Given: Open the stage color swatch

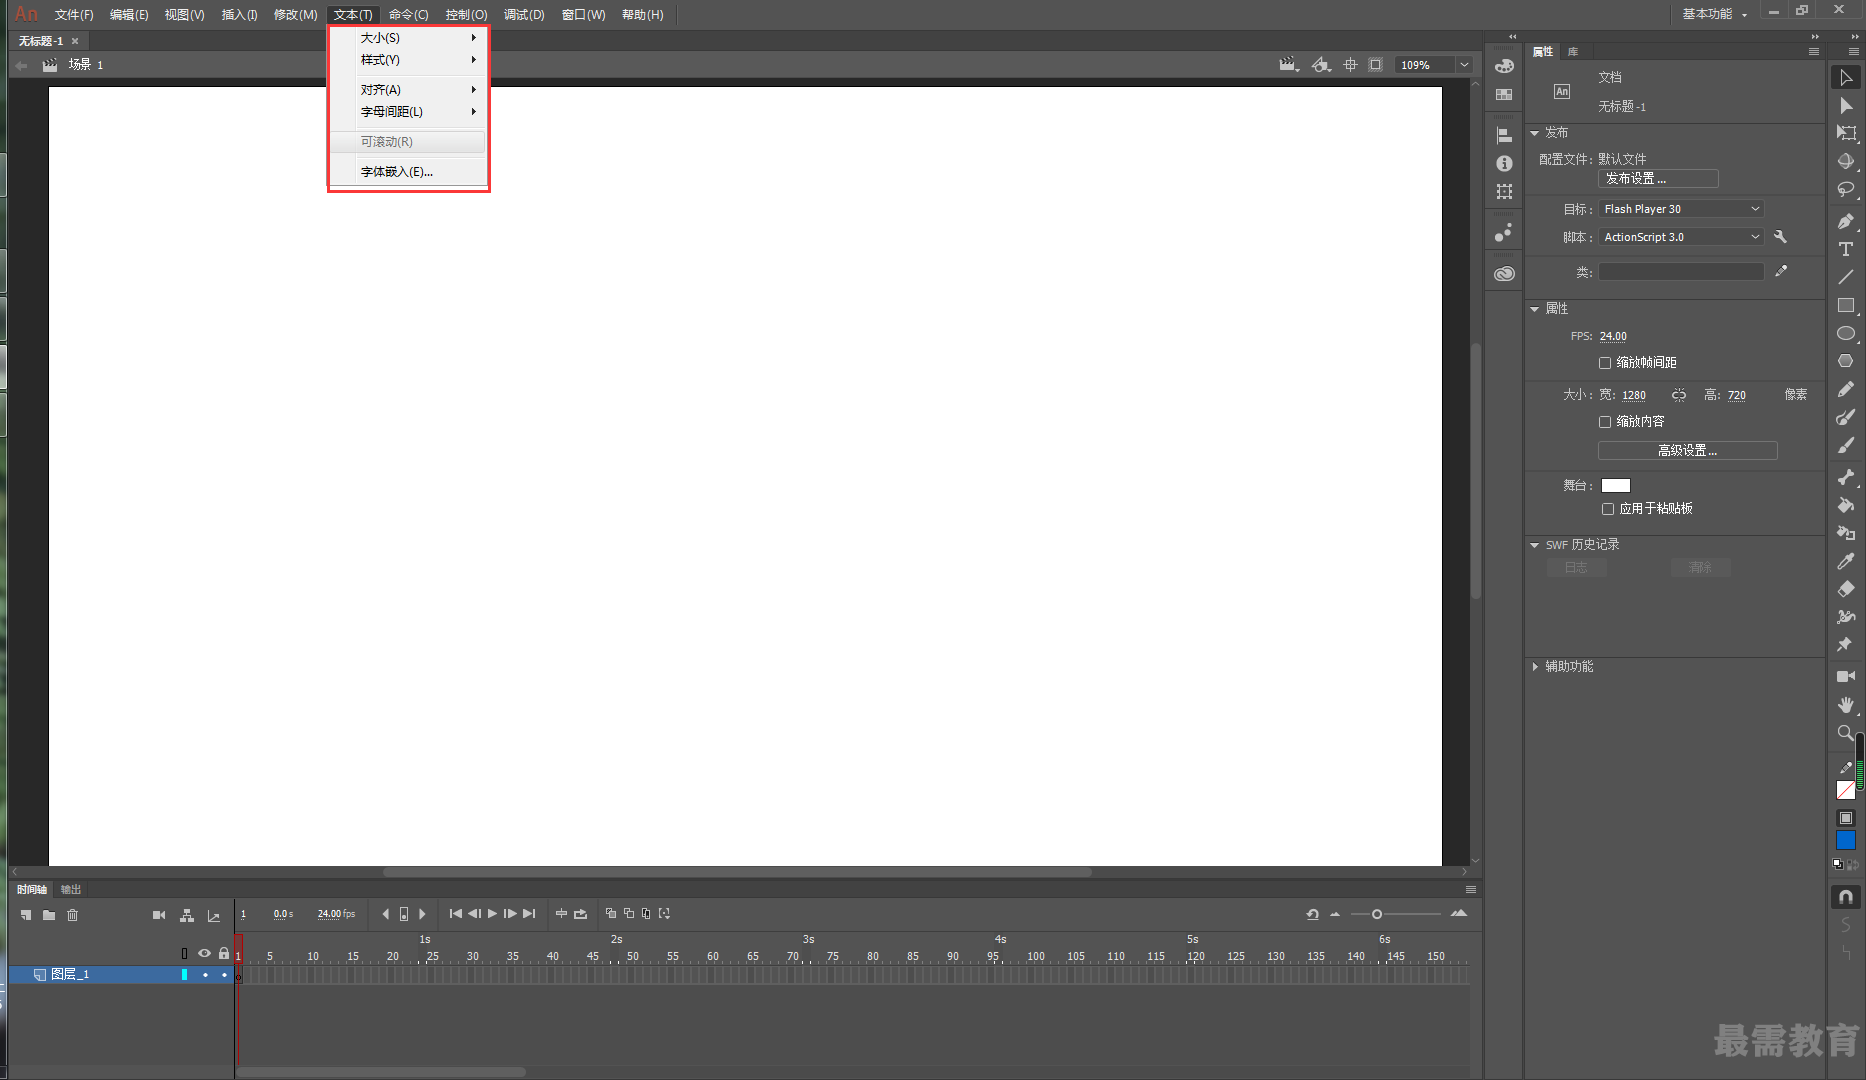Looking at the screenshot, I should tap(1616, 486).
